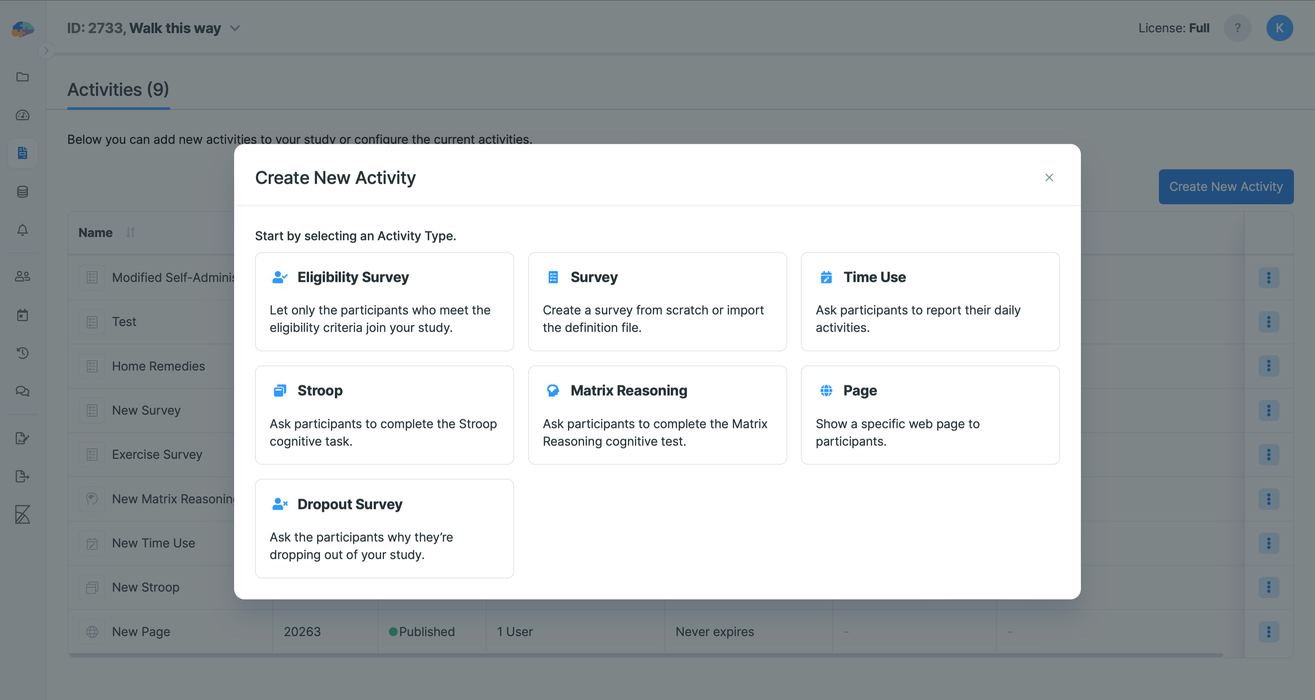This screenshot has height=700, width=1315.
Task: Click the calendar icon in the left sidebar
Action: pyautogui.click(x=22, y=315)
